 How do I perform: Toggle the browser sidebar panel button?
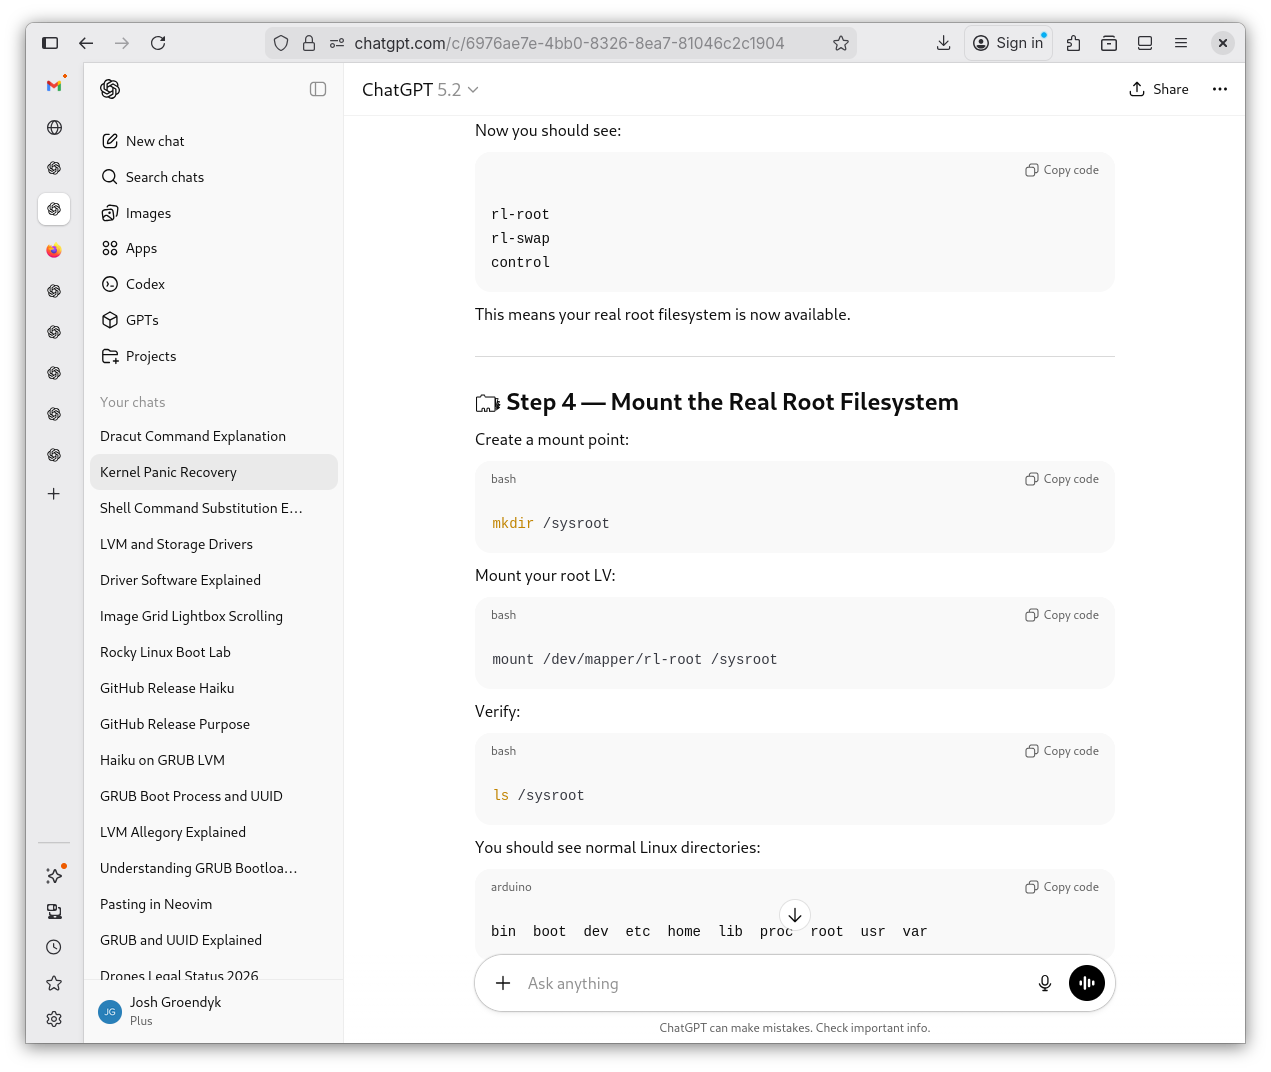(50, 43)
